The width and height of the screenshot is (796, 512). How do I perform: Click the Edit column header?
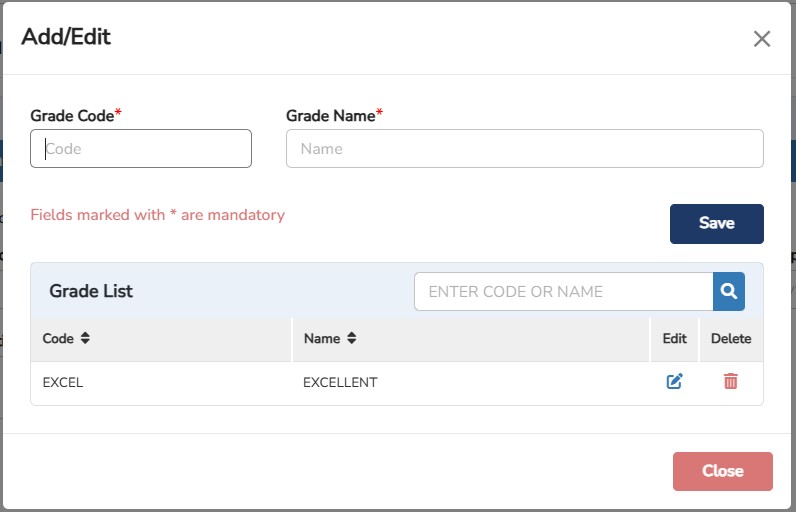tap(675, 339)
